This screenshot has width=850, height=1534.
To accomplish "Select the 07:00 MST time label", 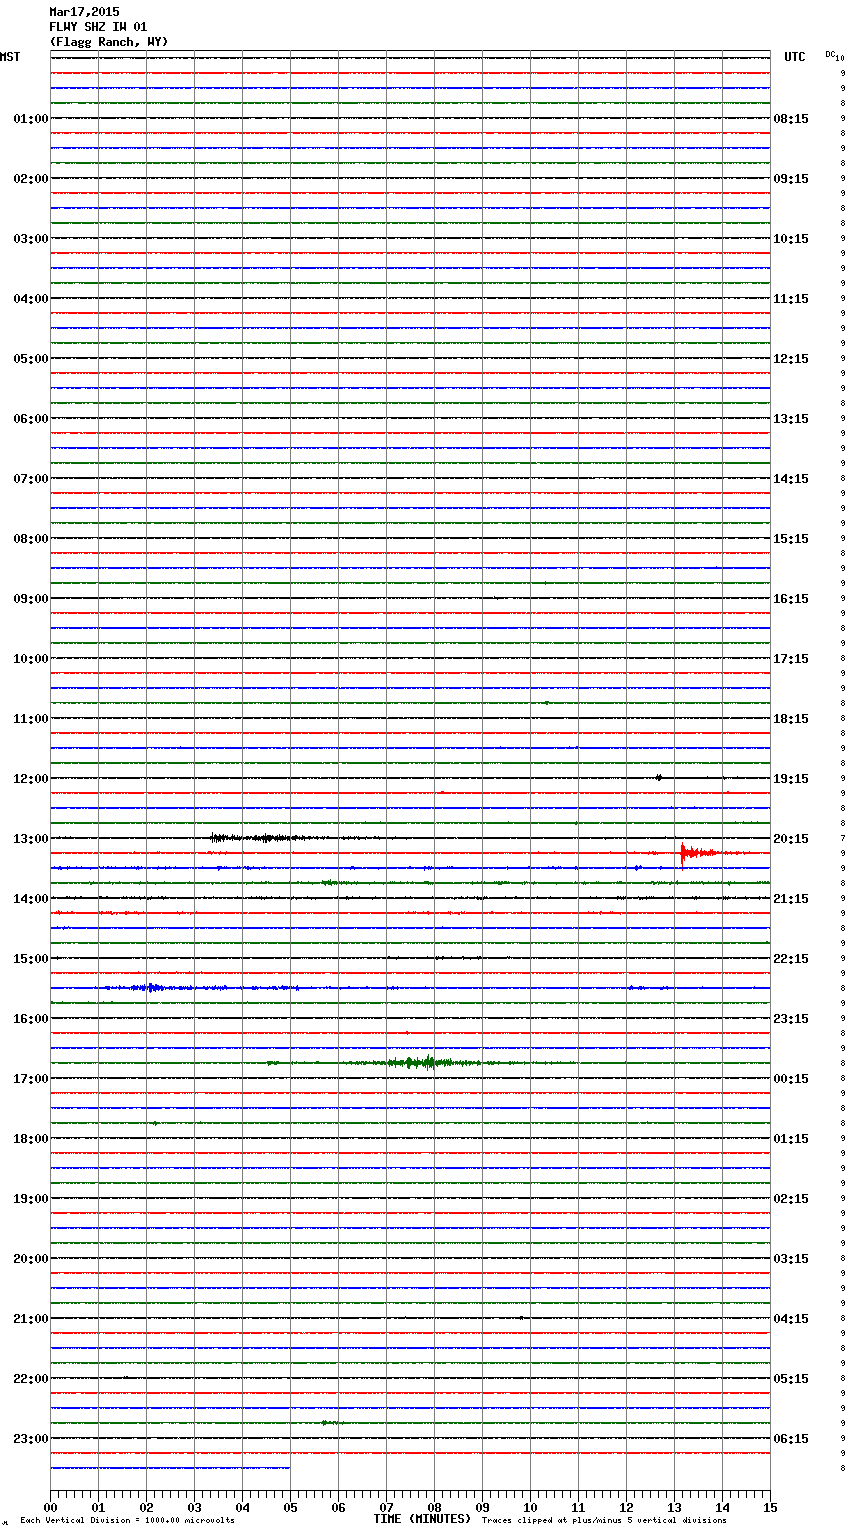I will [31, 479].
